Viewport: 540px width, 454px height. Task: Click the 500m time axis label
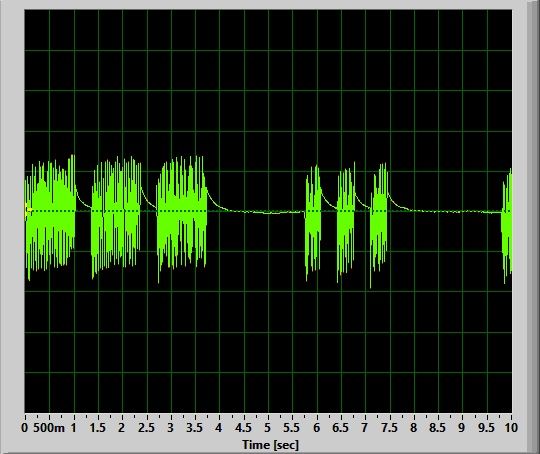pyautogui.click(x=49, y=428)
